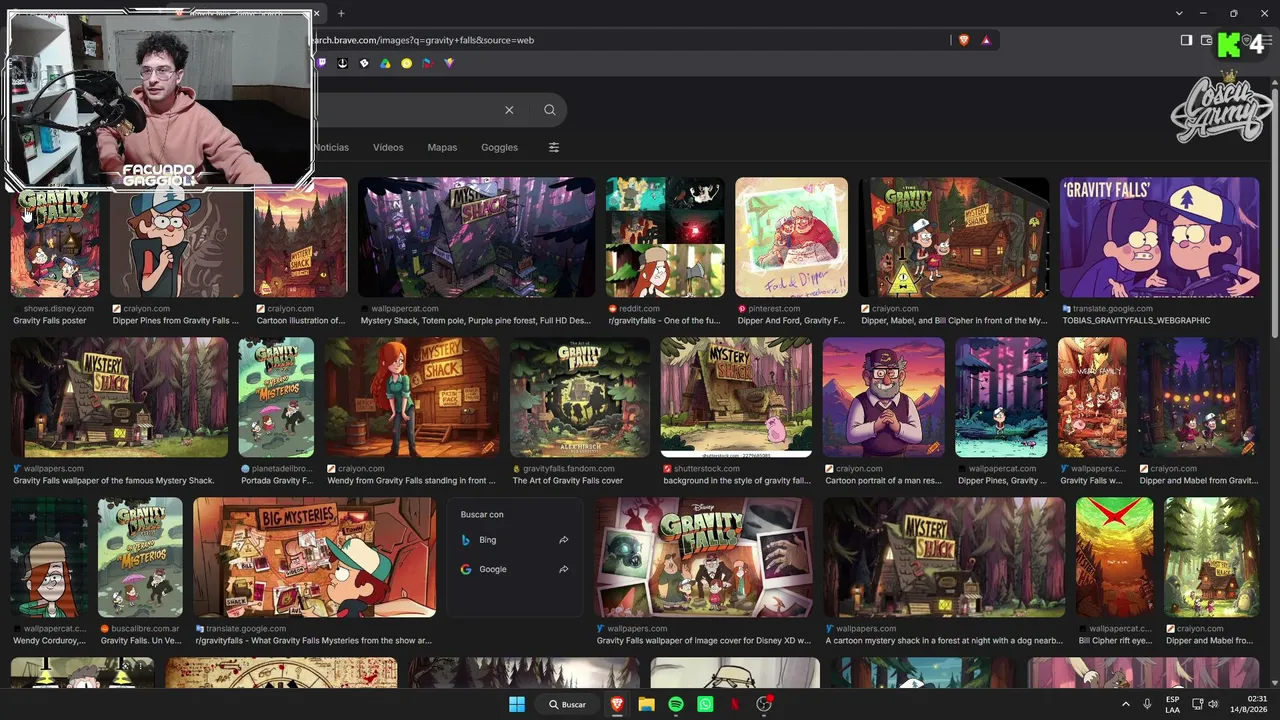Search with Bing option
Screen dimensions: 1280x720
coord(515,540)
